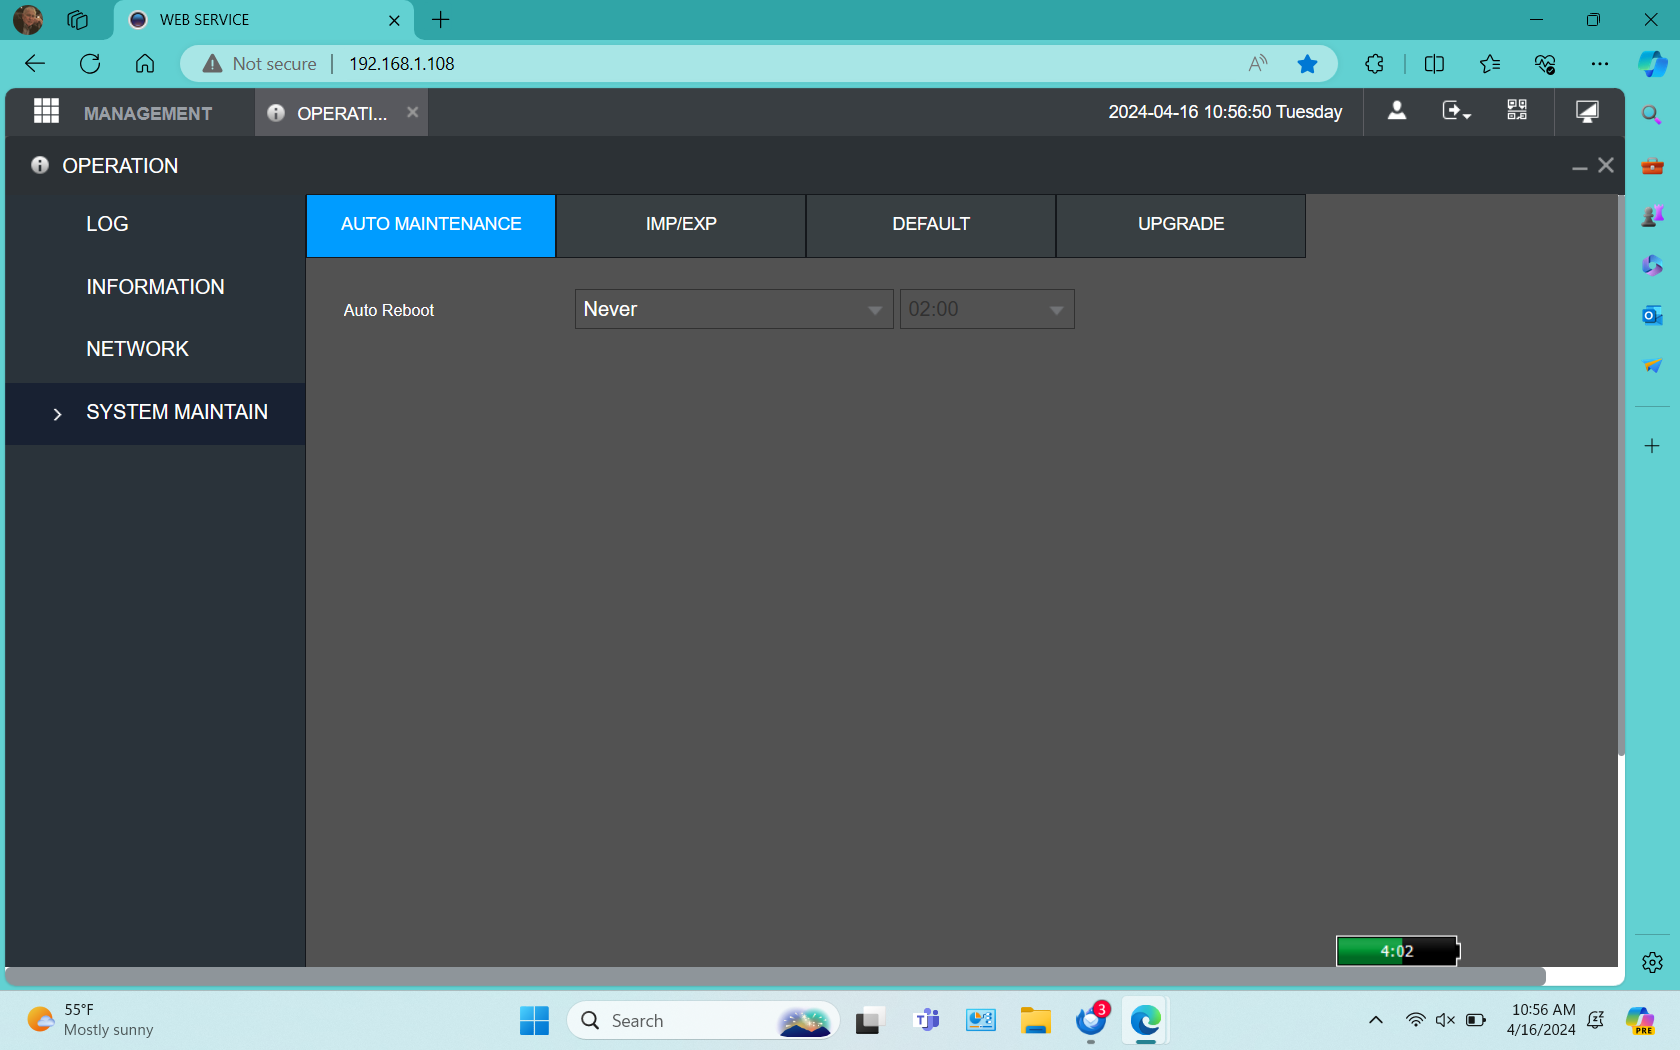Switch to the Auto Maintenance tab

pos(431,225)
